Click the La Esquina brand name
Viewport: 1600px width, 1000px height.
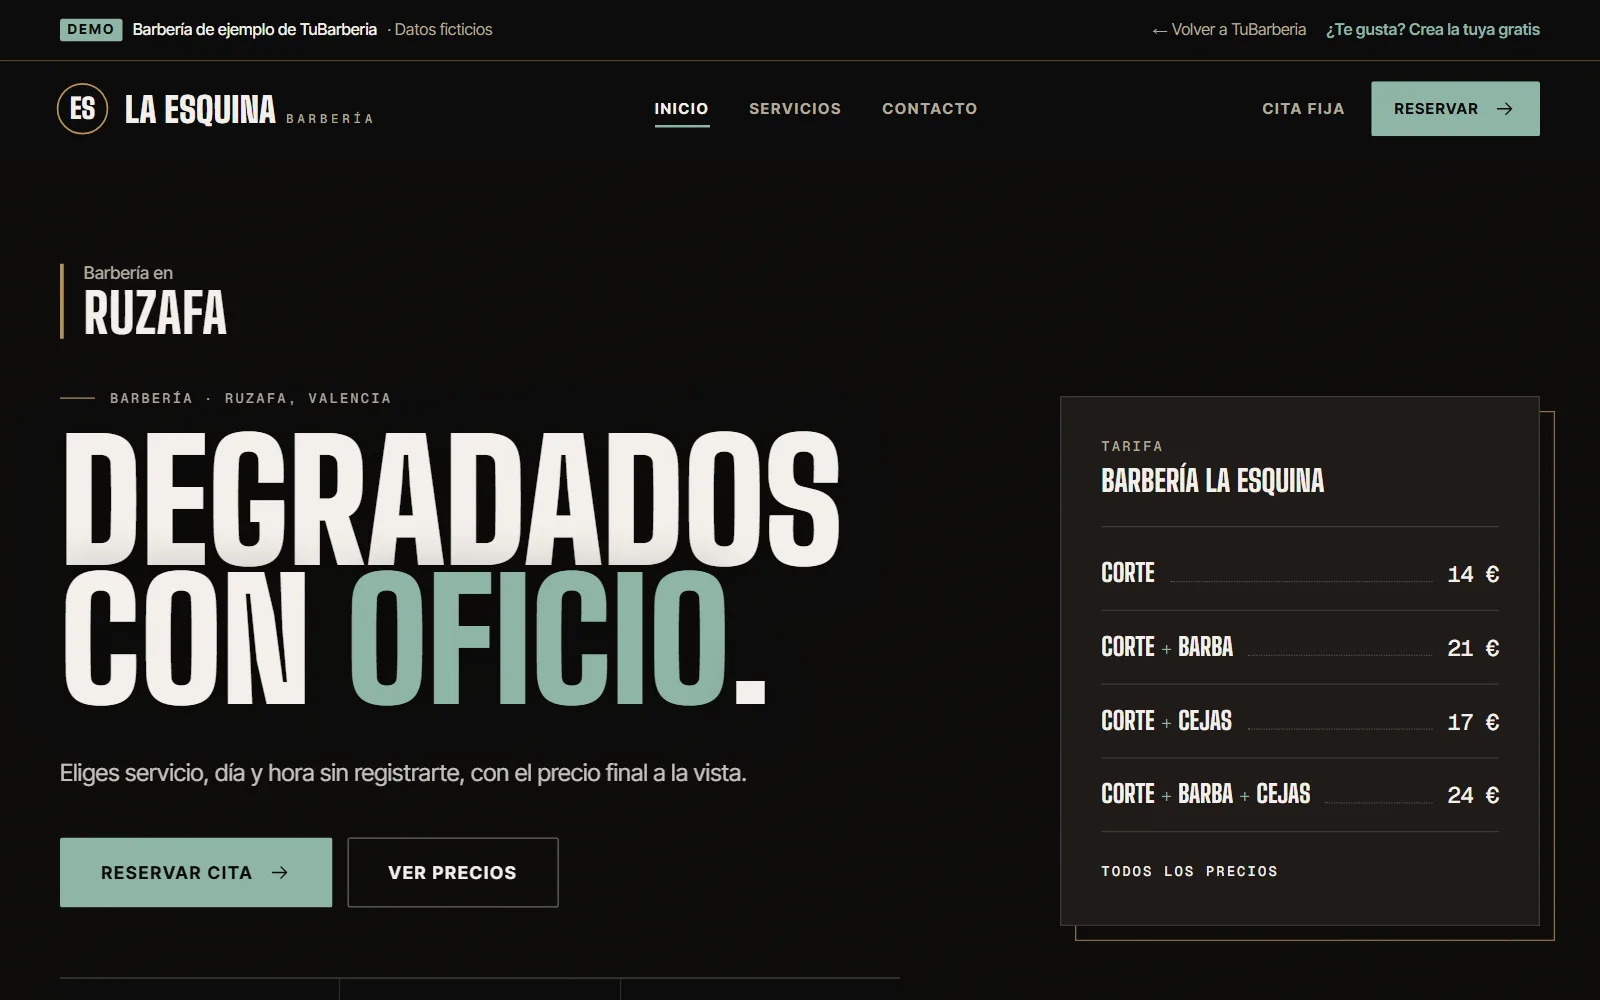[200, 109]
